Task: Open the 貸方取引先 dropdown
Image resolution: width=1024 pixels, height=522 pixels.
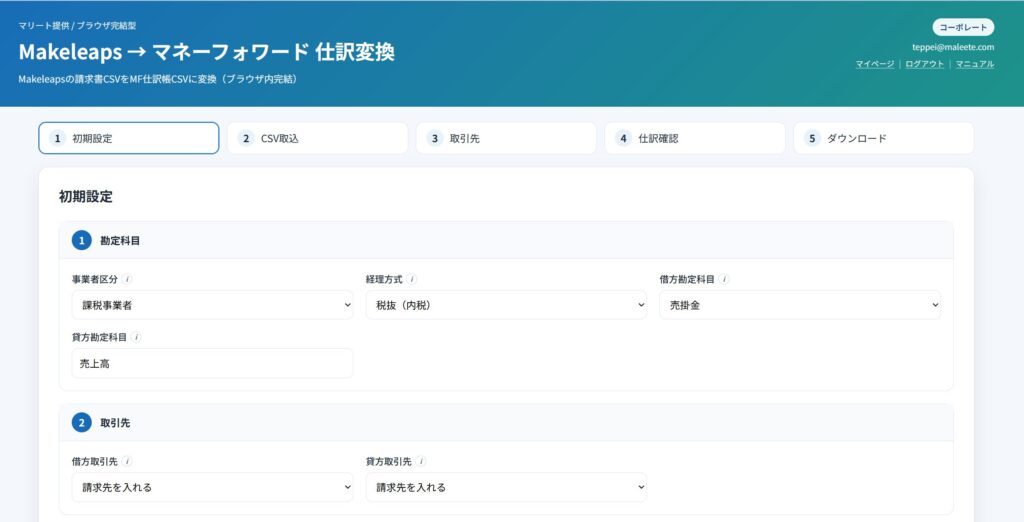Action: [506, 487]
